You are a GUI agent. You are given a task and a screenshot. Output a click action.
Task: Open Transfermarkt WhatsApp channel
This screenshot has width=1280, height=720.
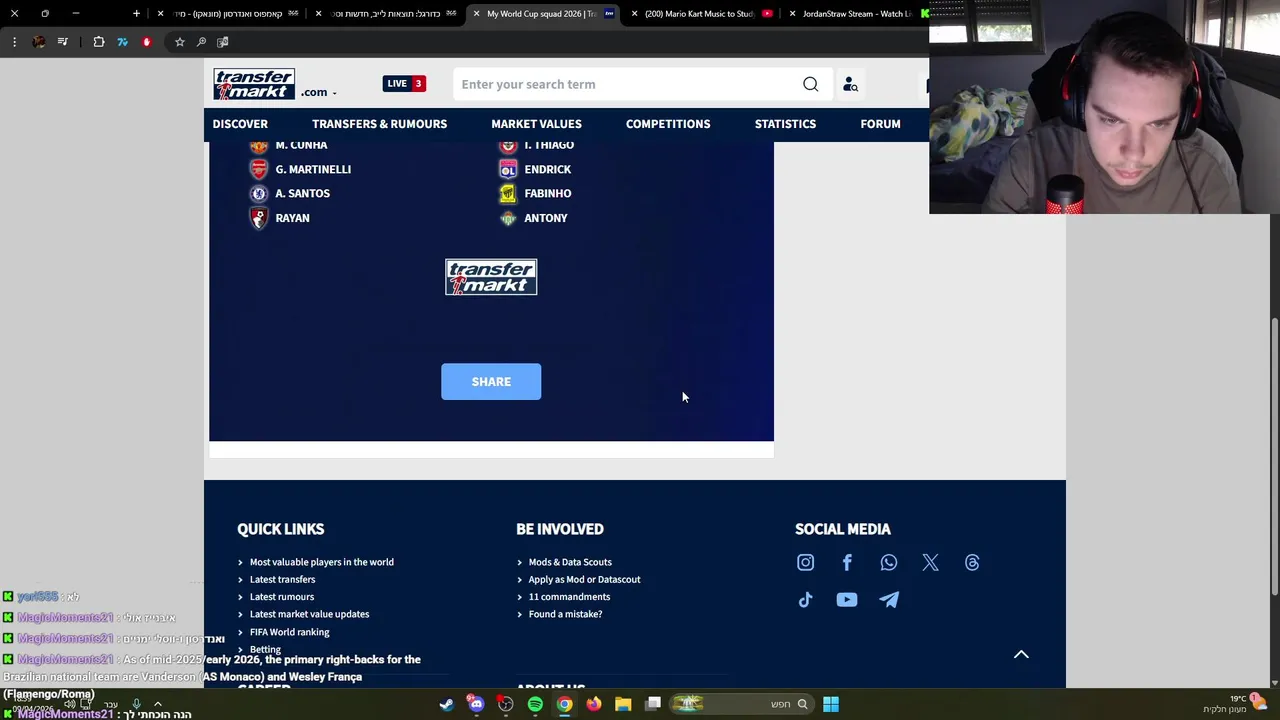[x=889, y=563]
